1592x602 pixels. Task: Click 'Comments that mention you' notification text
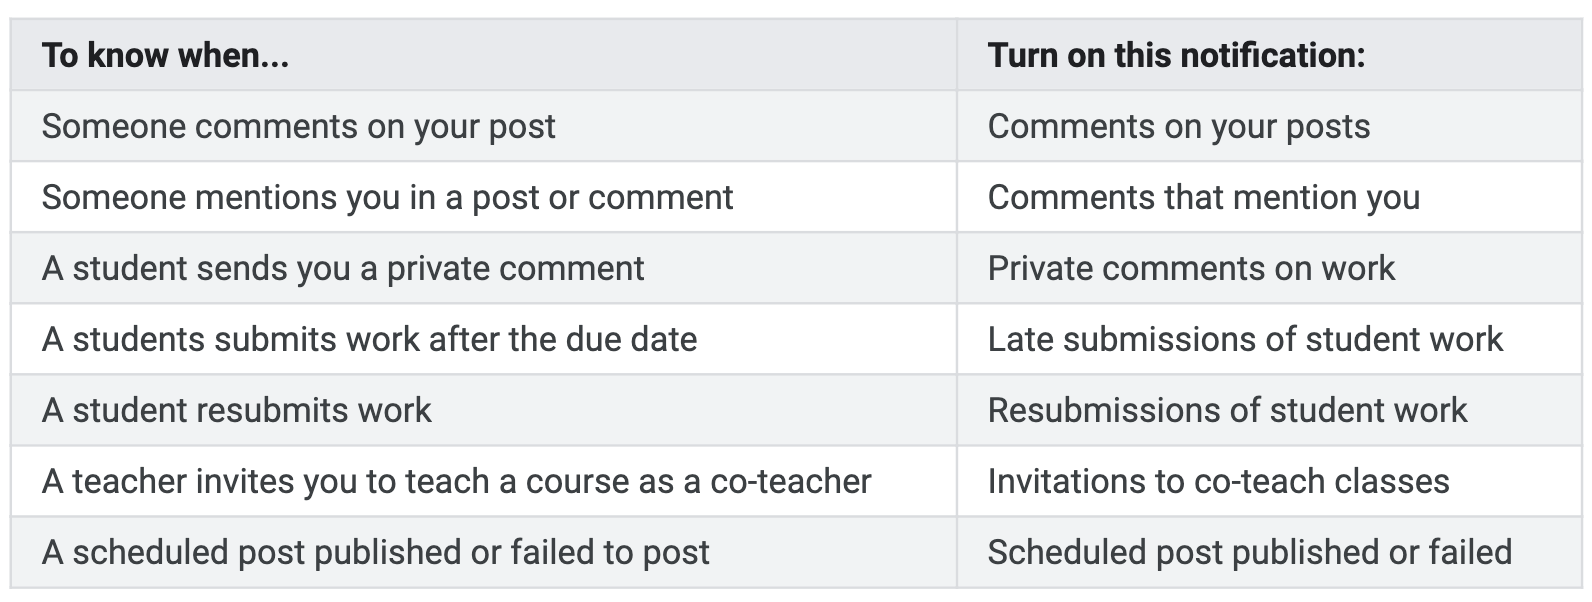point(1203,198)
